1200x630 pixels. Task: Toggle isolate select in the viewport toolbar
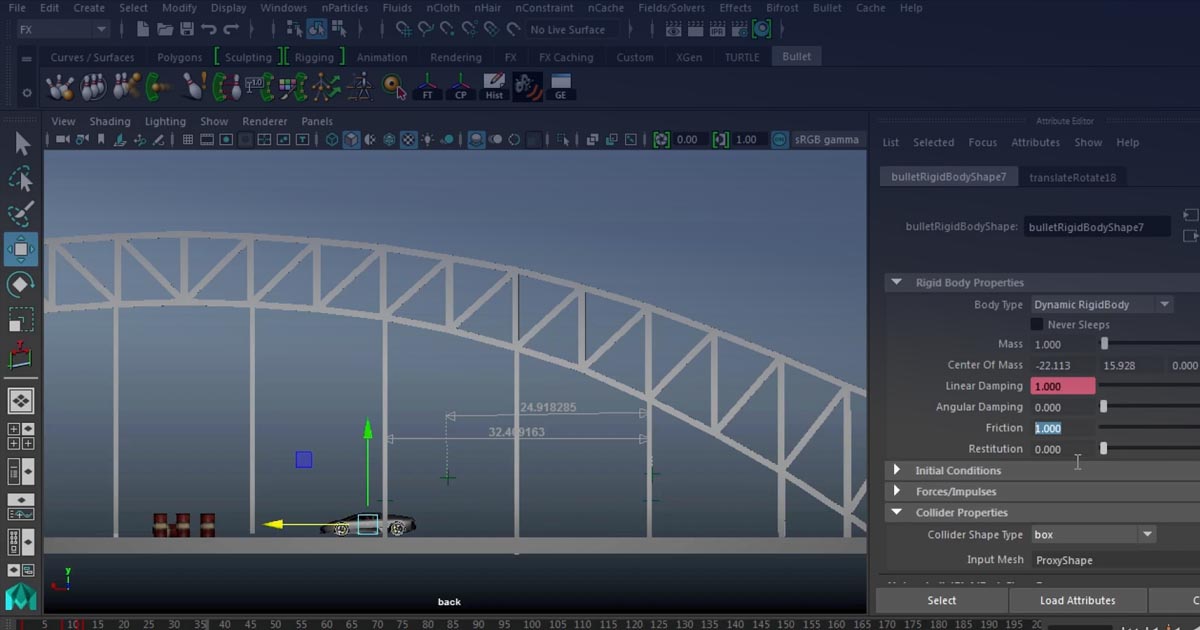(x=560, y=140)
